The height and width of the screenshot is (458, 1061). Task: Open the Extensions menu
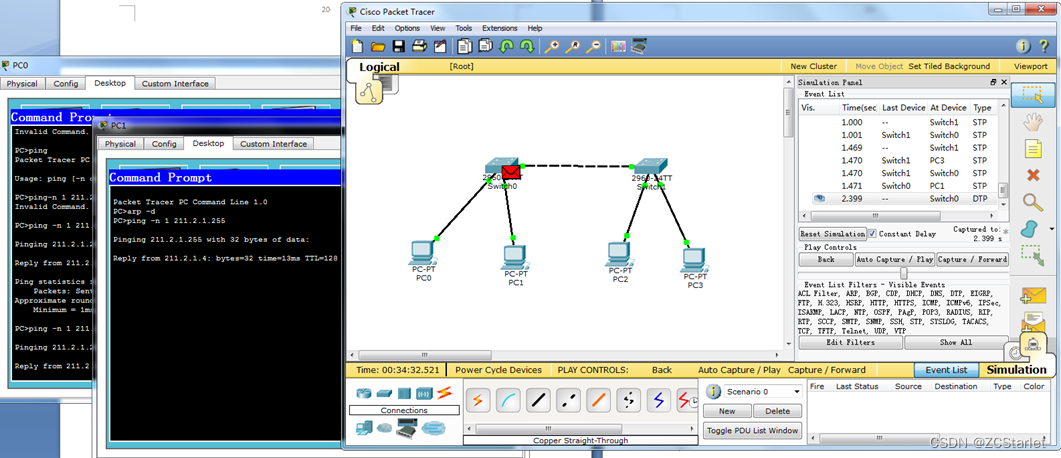tap(499, 28)
